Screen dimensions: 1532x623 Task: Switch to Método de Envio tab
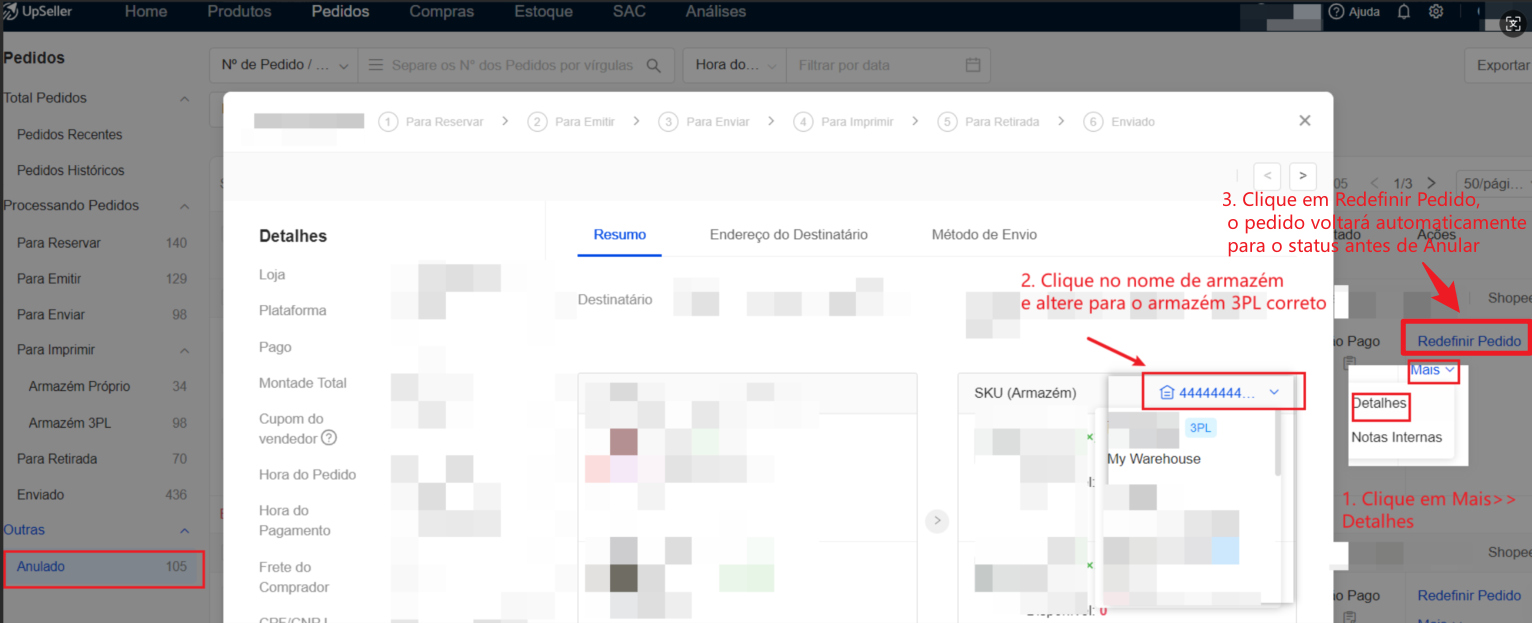tap(984, 235)
